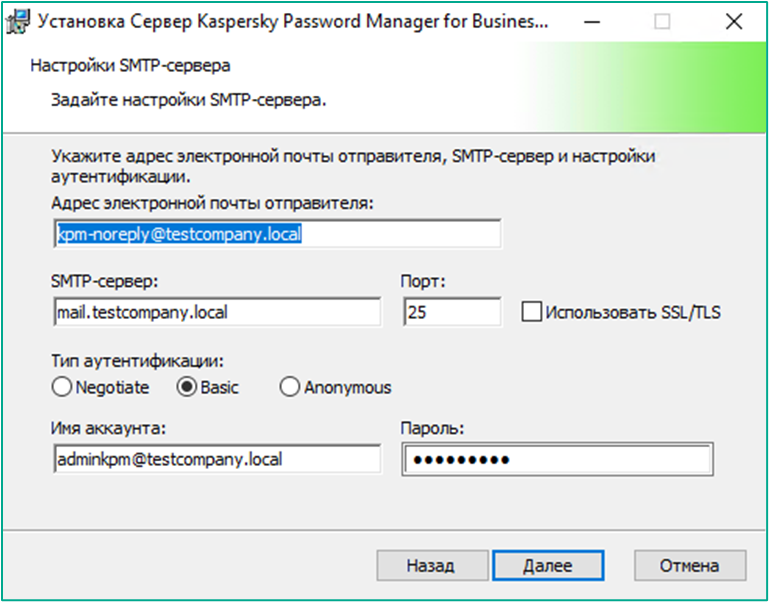Click the installer icon in the title bar

19,22
